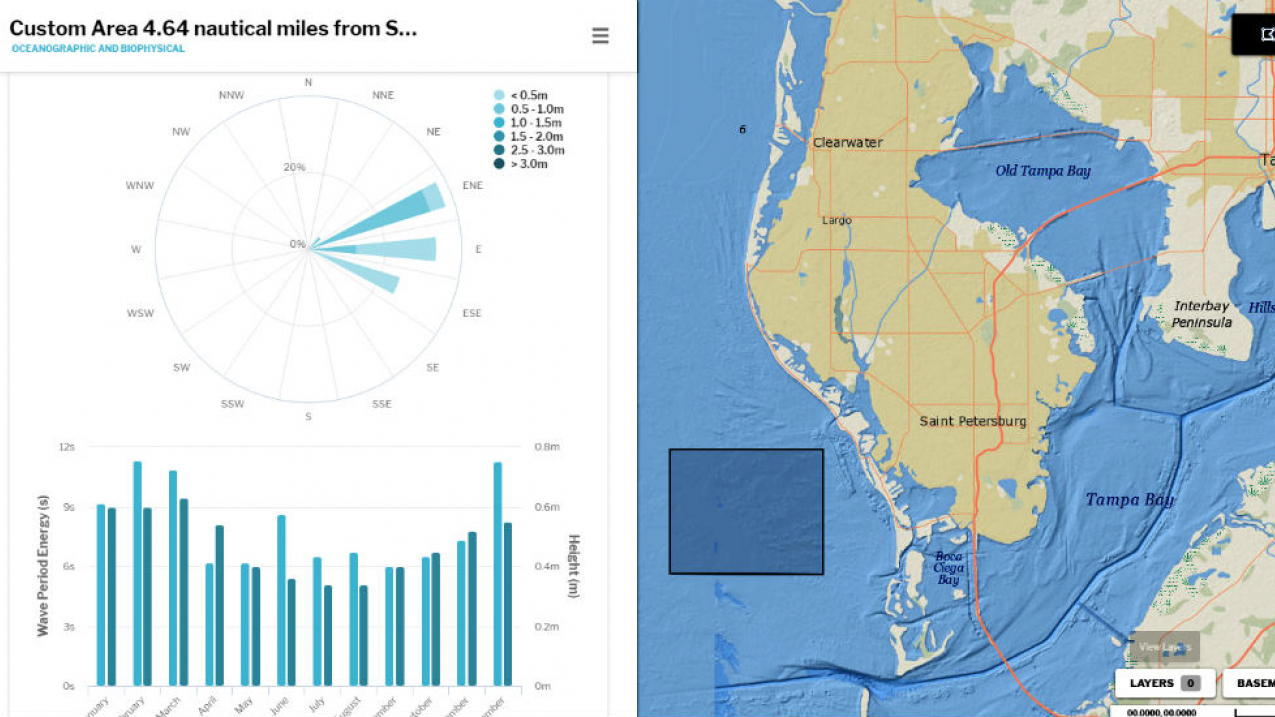The width and height of the screenshot is (1275, 717).
Task: Click Saint Petersburg on the map
Action: pos(971,421)
